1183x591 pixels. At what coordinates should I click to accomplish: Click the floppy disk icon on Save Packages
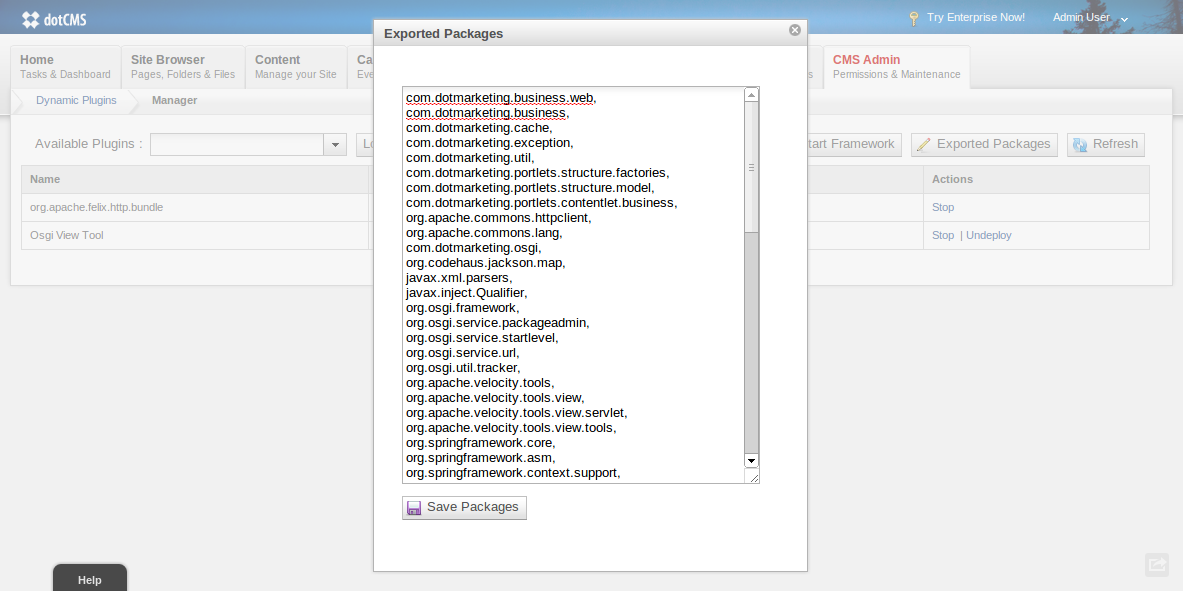(x=414, y=508)
